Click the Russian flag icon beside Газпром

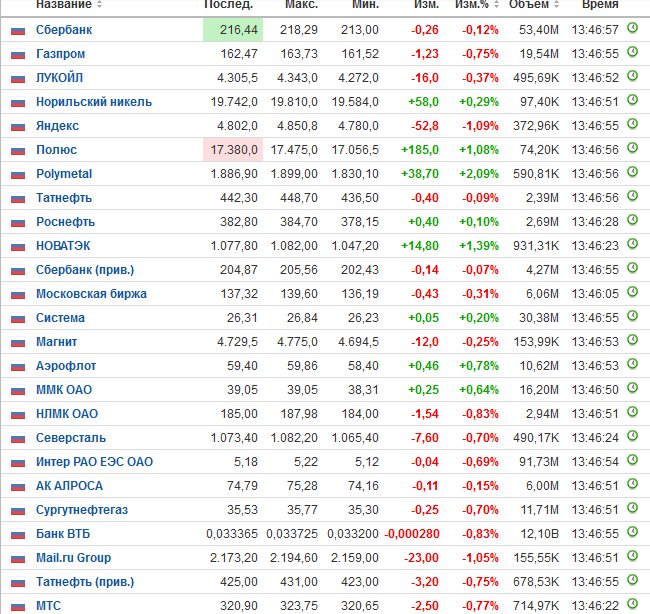pos(18,55)
